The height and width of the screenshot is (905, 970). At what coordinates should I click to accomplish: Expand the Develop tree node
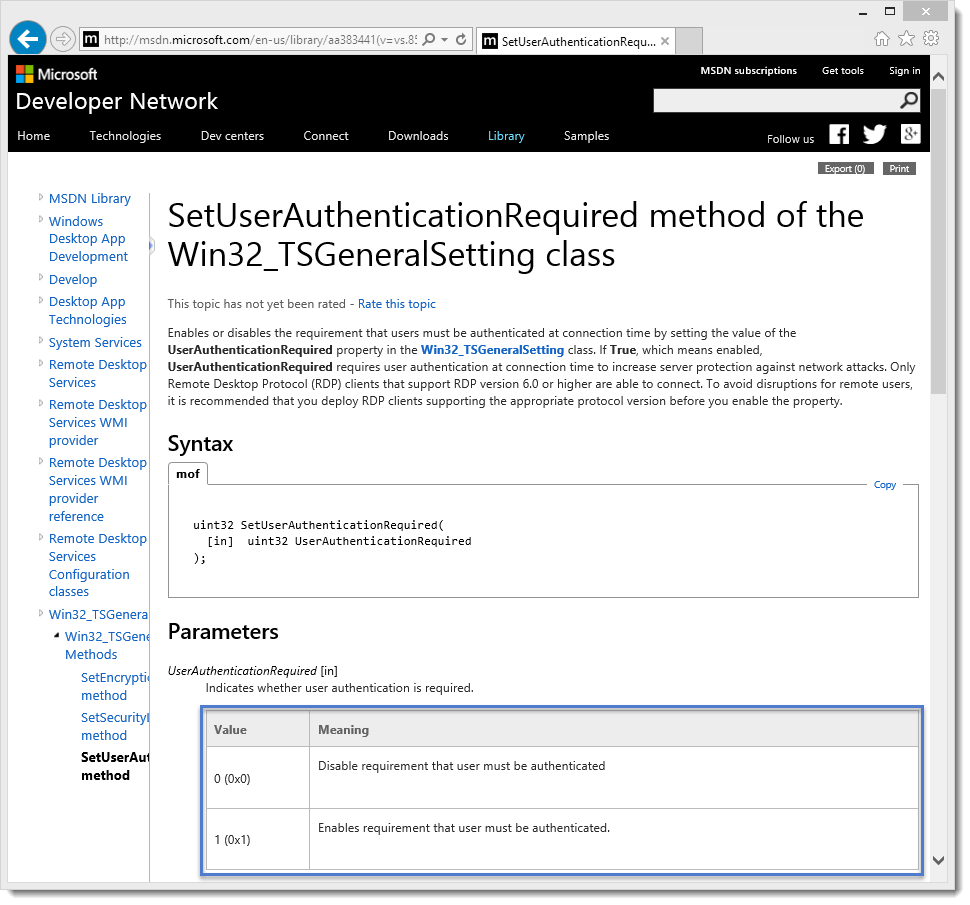41,278
